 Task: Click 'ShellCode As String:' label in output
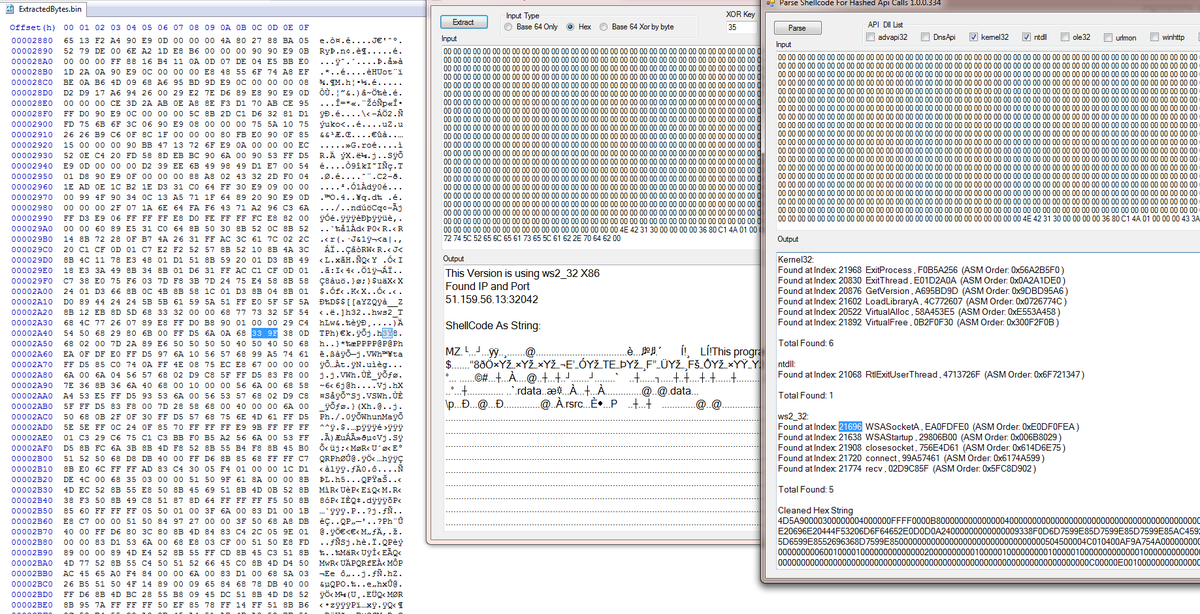pyautogui.click(x=492, y=326)
